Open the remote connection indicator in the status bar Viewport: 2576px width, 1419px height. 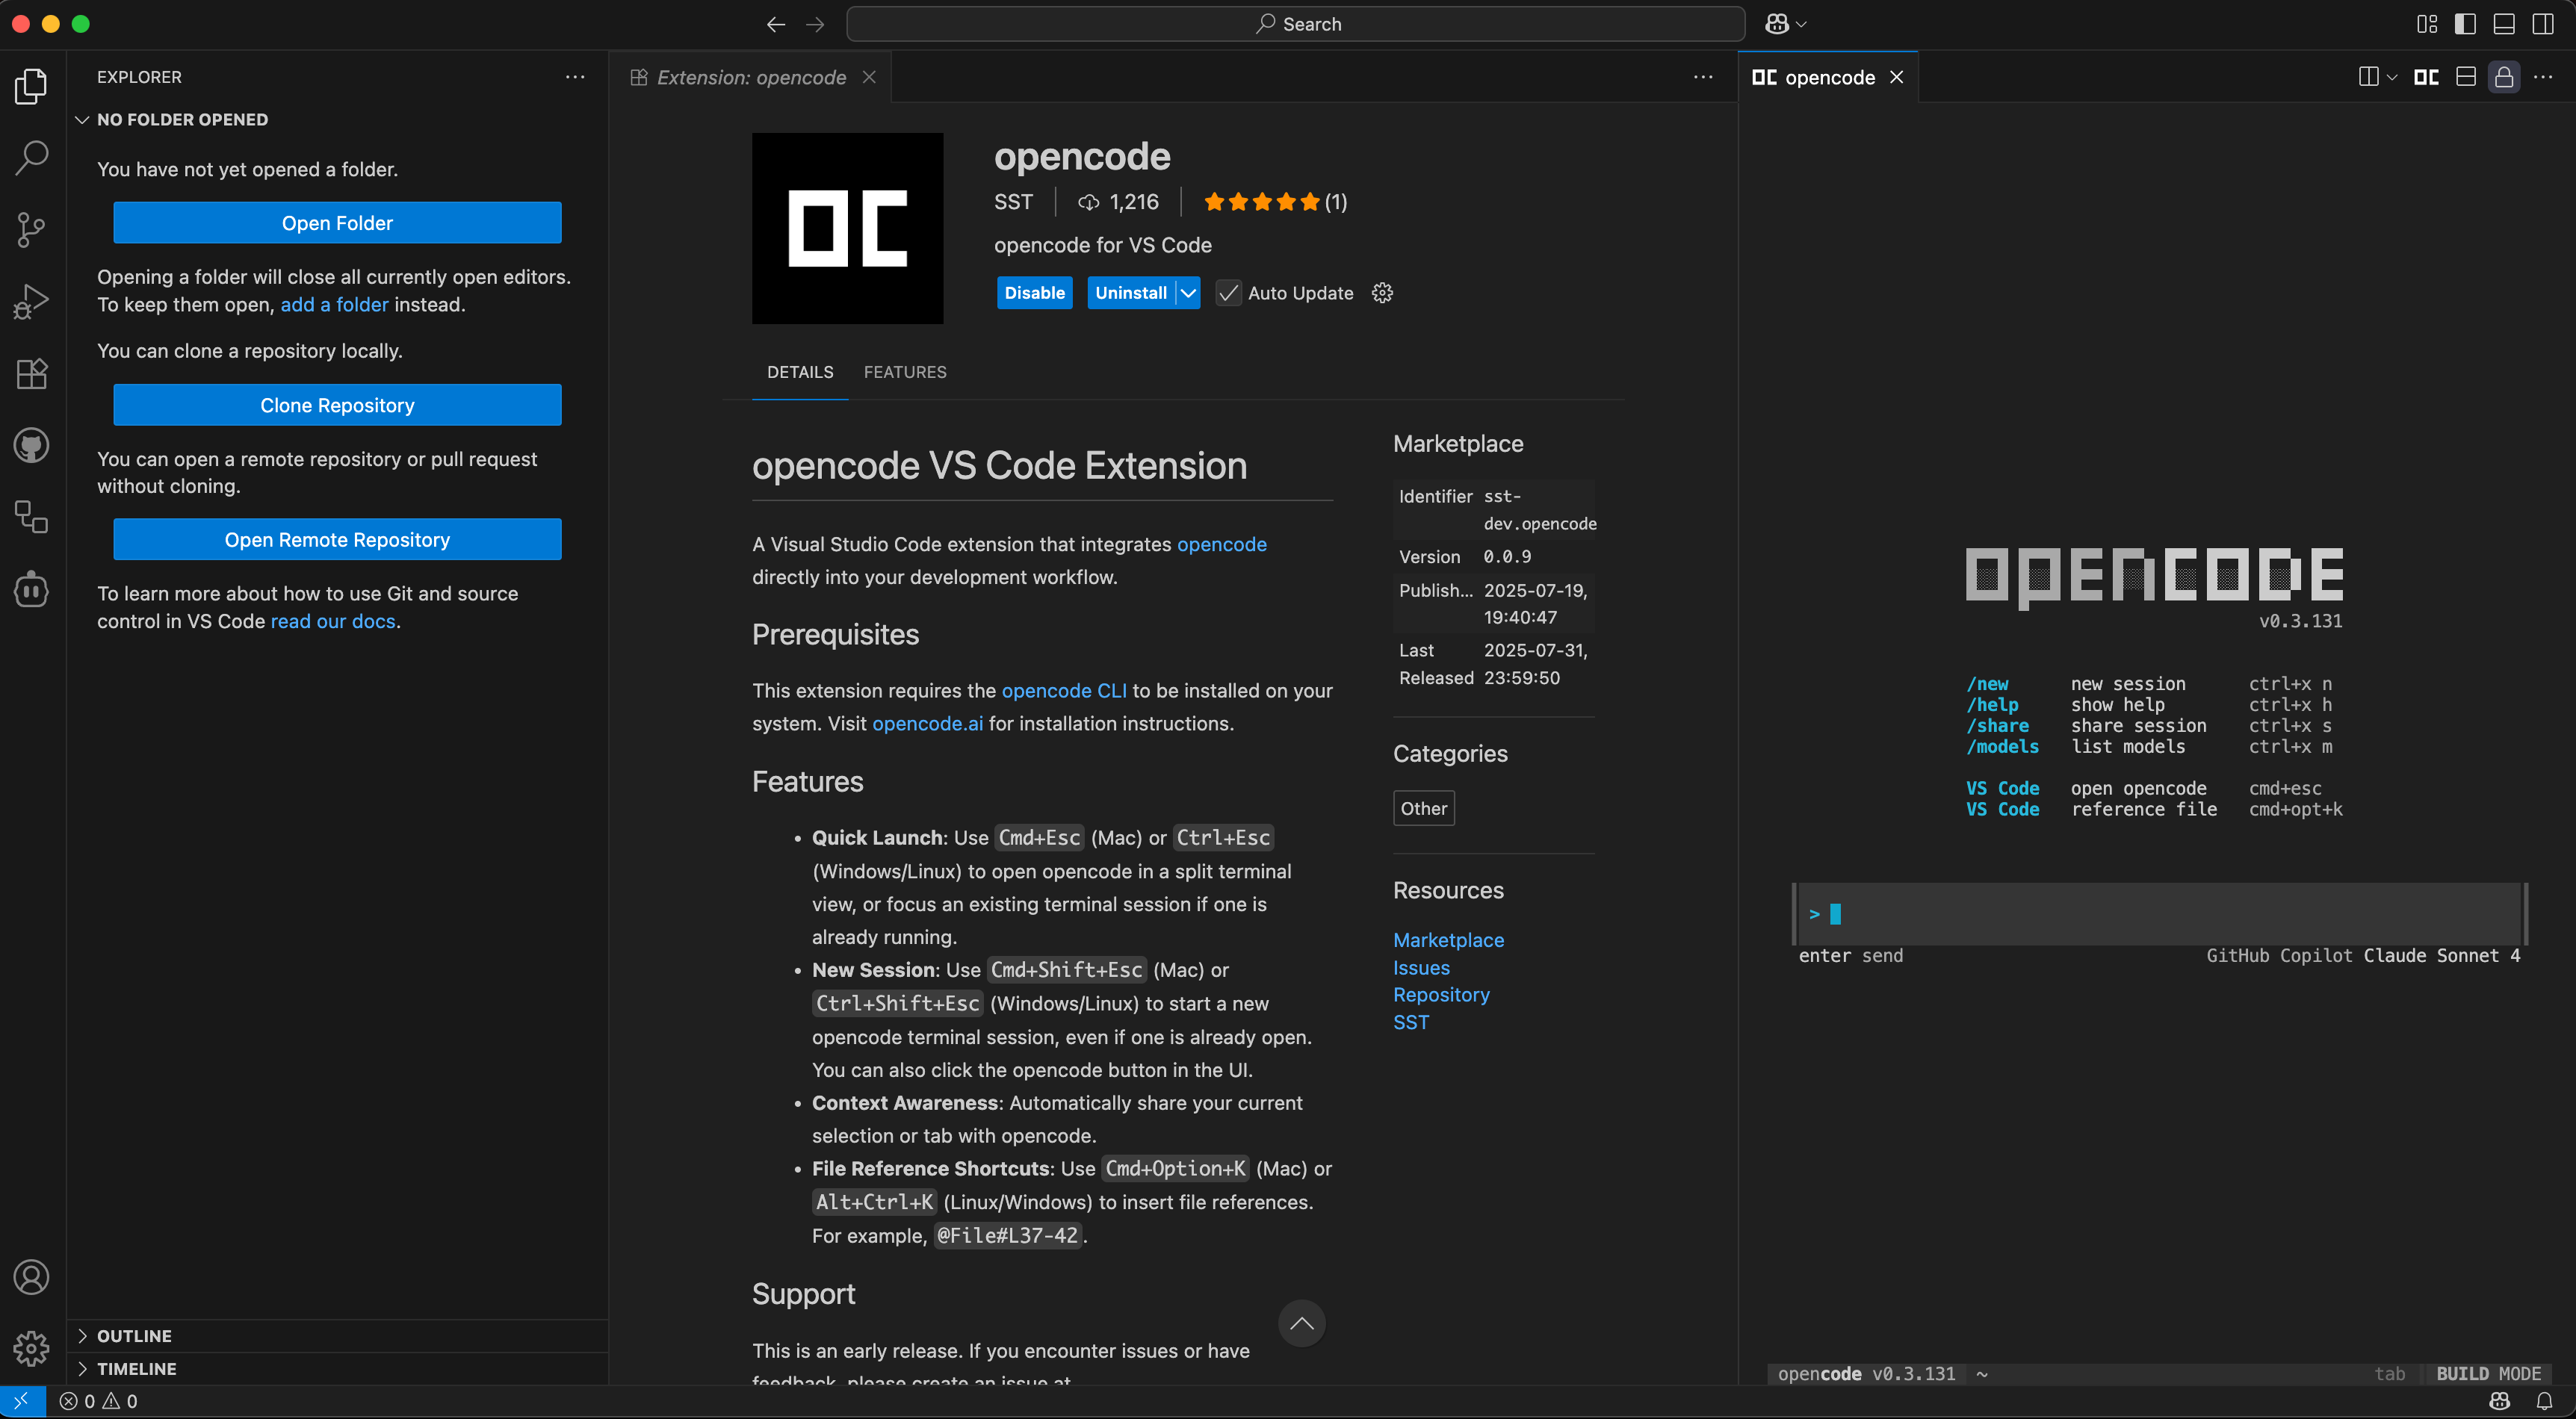pos(20,1401)
